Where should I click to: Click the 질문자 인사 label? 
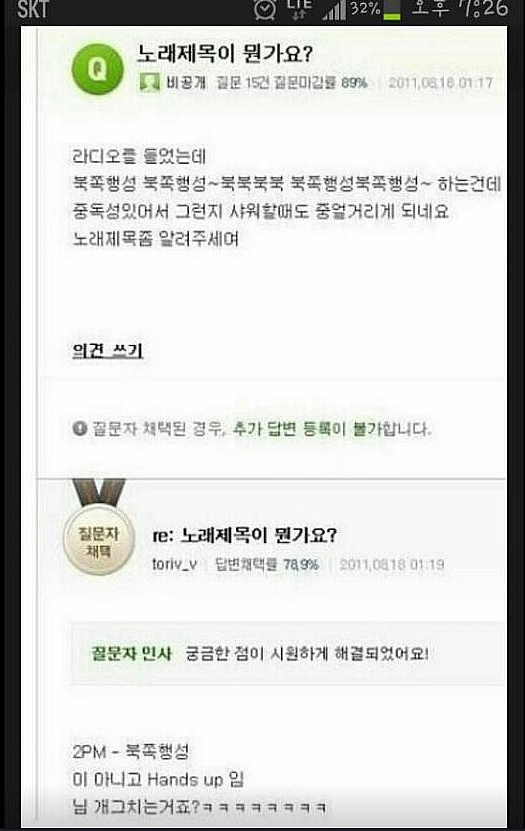point(131,653)
